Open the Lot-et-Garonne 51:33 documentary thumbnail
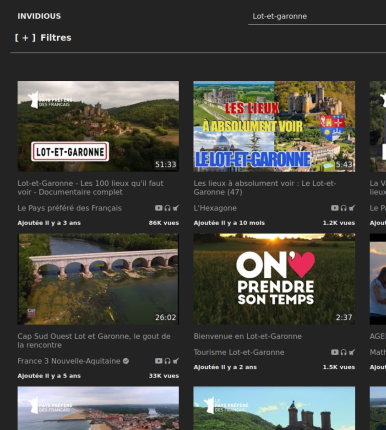 pos(98,126)
